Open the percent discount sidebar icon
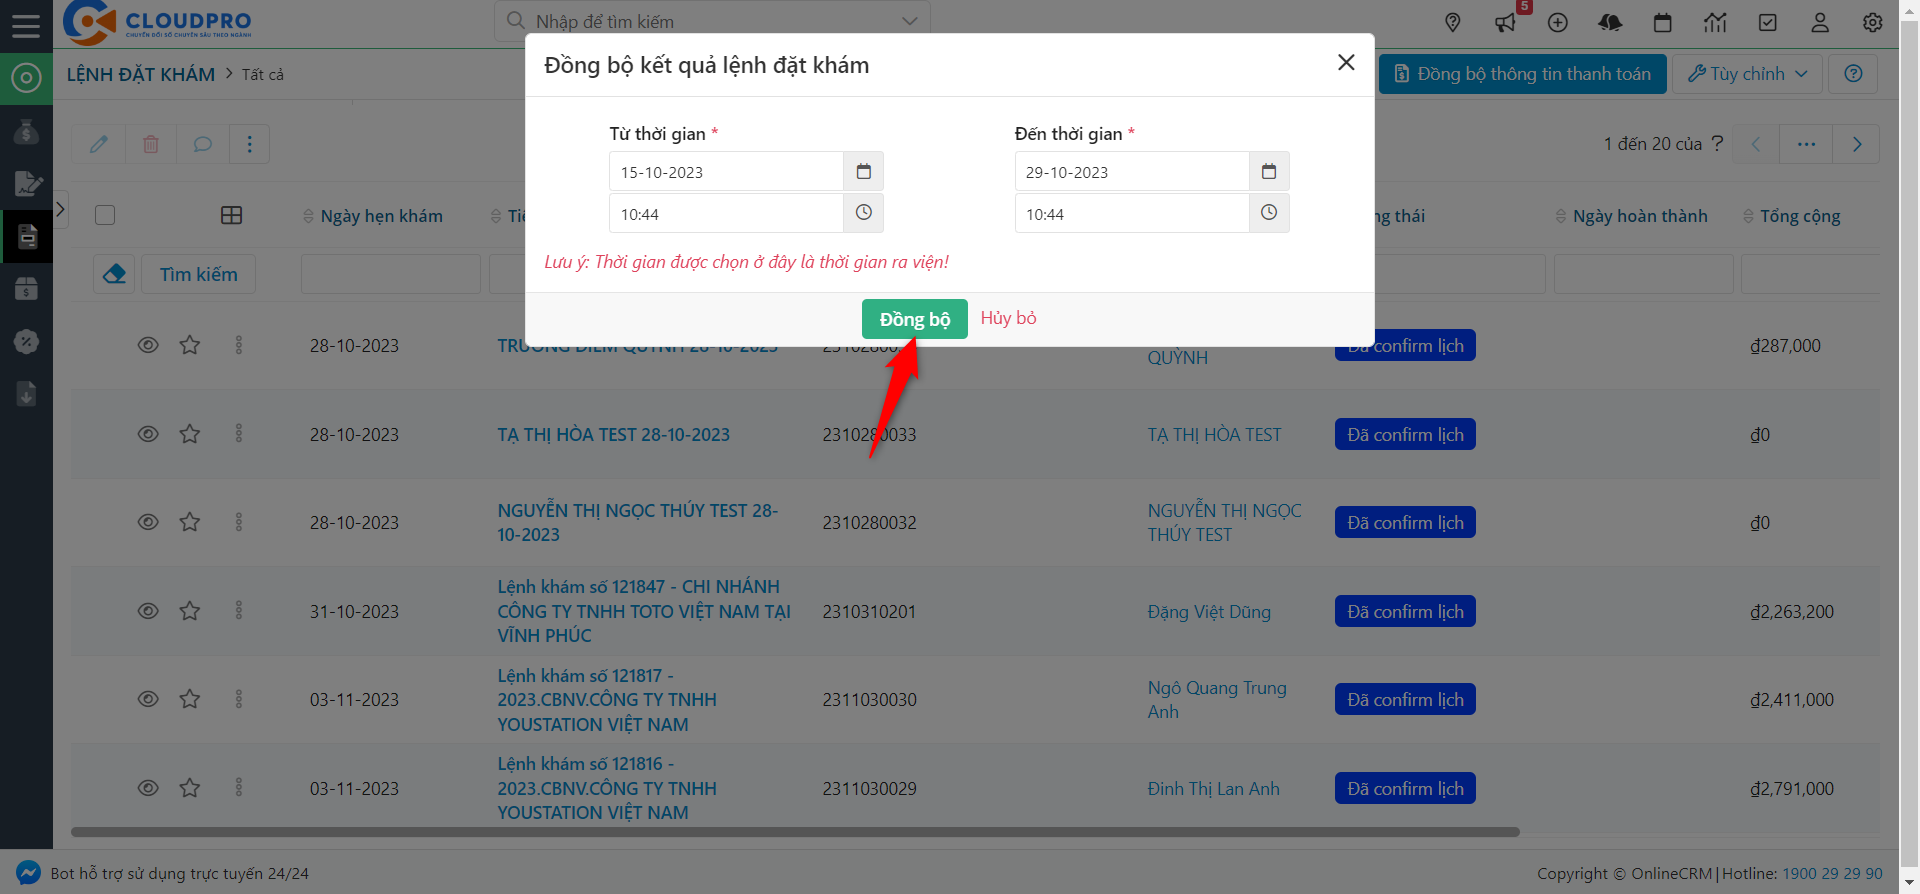 click(26, 341)
